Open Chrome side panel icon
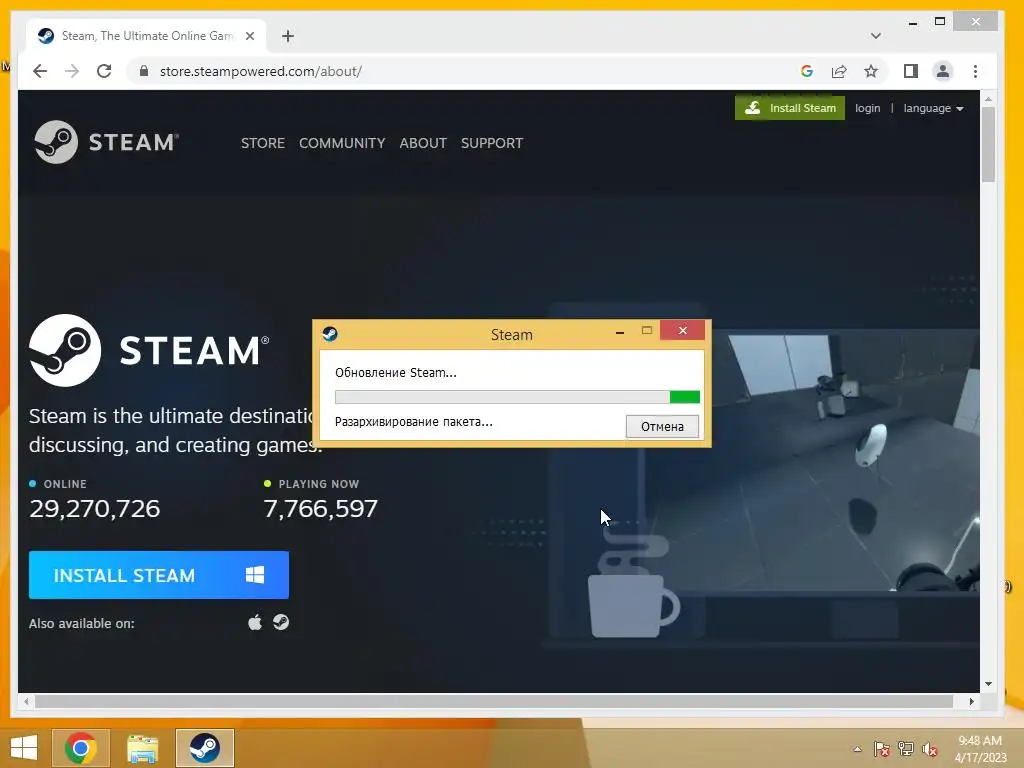 (x=910, y=71)
